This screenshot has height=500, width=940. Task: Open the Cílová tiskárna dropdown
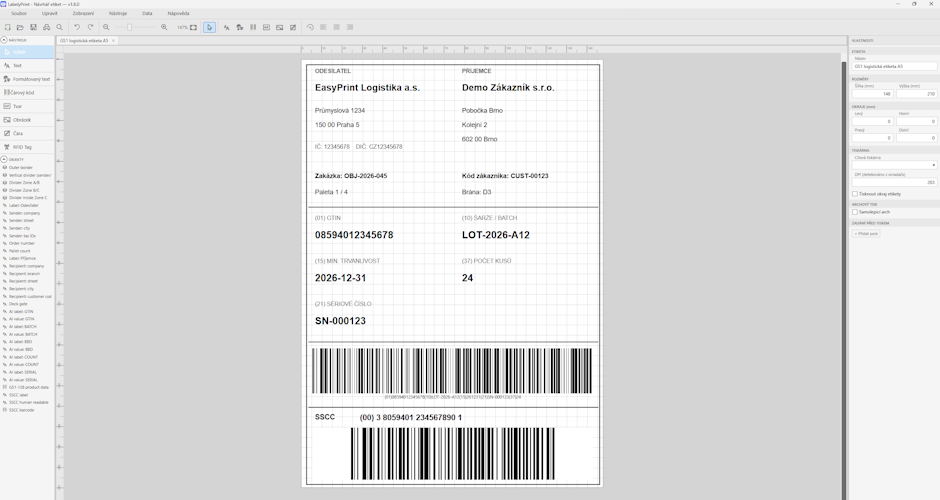(x=894, y=165)
